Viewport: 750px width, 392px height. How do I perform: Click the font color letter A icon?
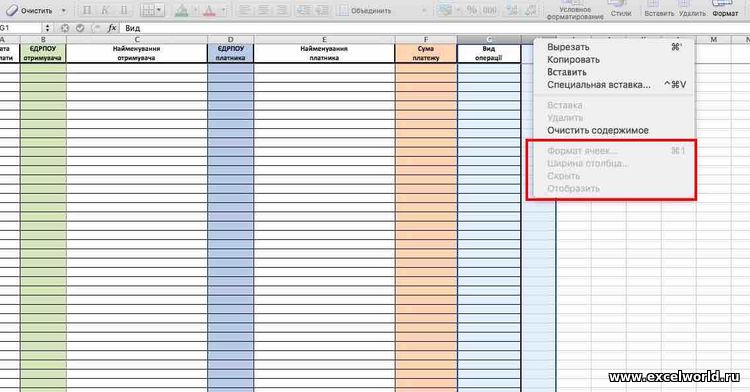click(x=209, y=11)
